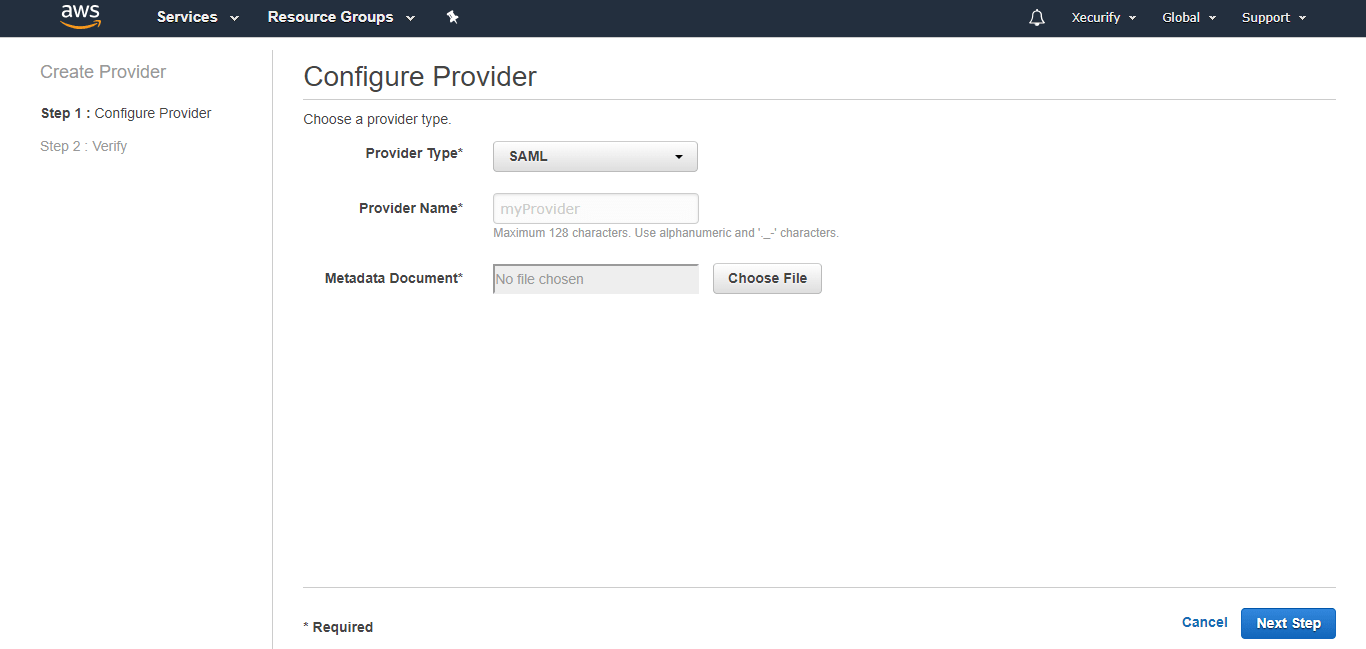Click the Create Provider page heading
This screenshot has width=1366, height=649.
pyautogui.click(x=103, y=71)
